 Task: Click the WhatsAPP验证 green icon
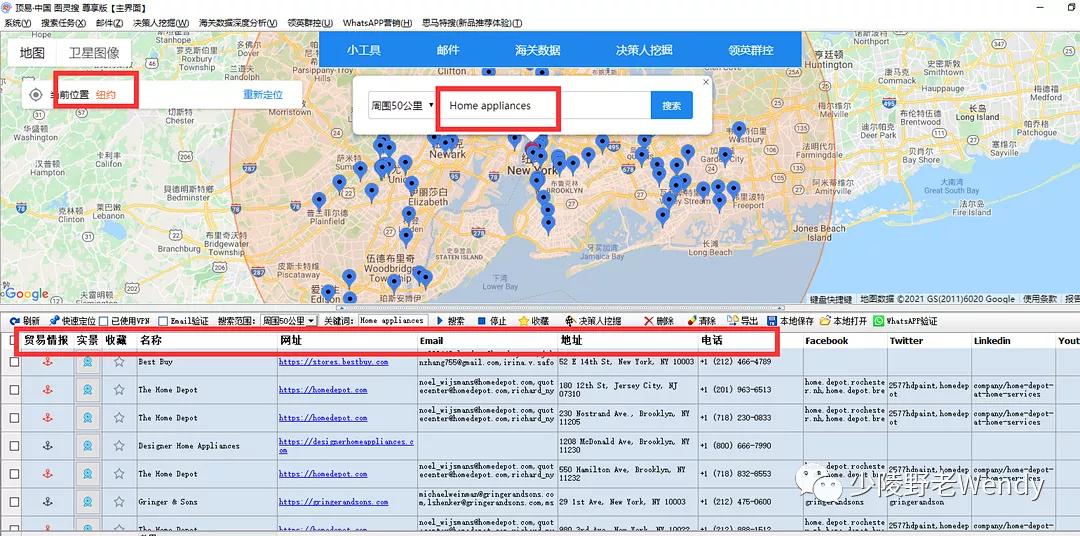878,321
